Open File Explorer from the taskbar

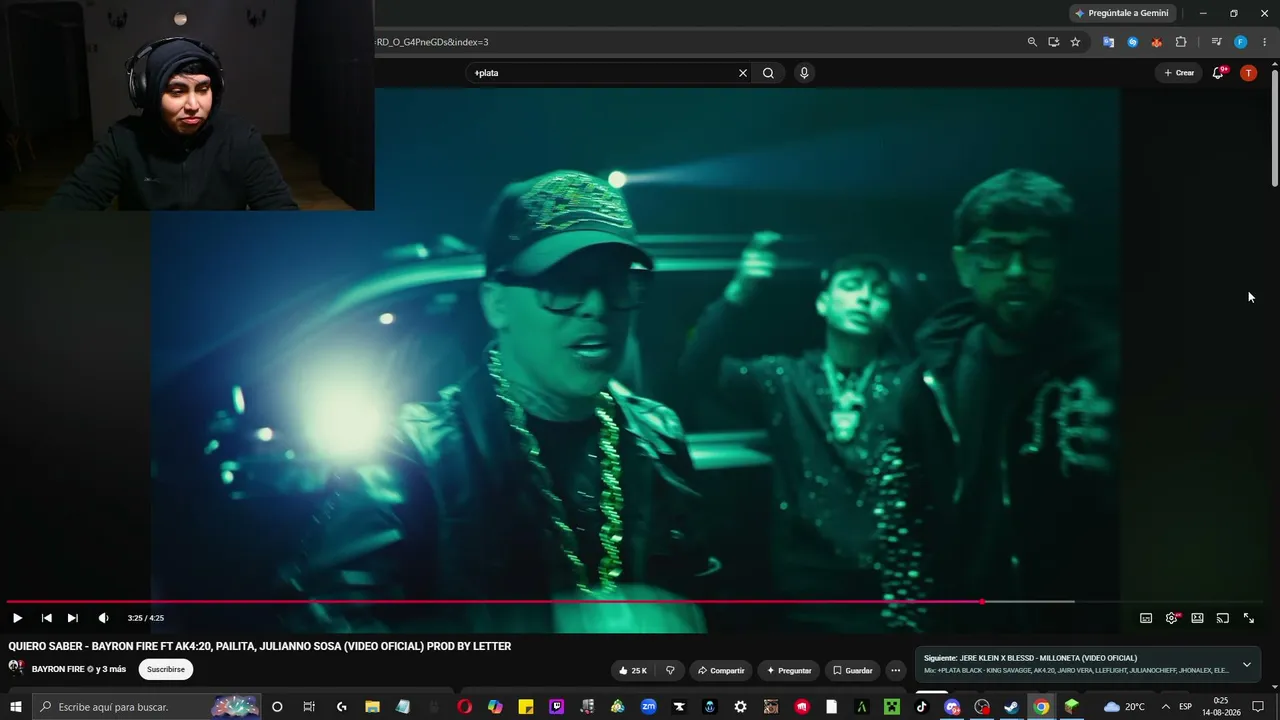372,707
